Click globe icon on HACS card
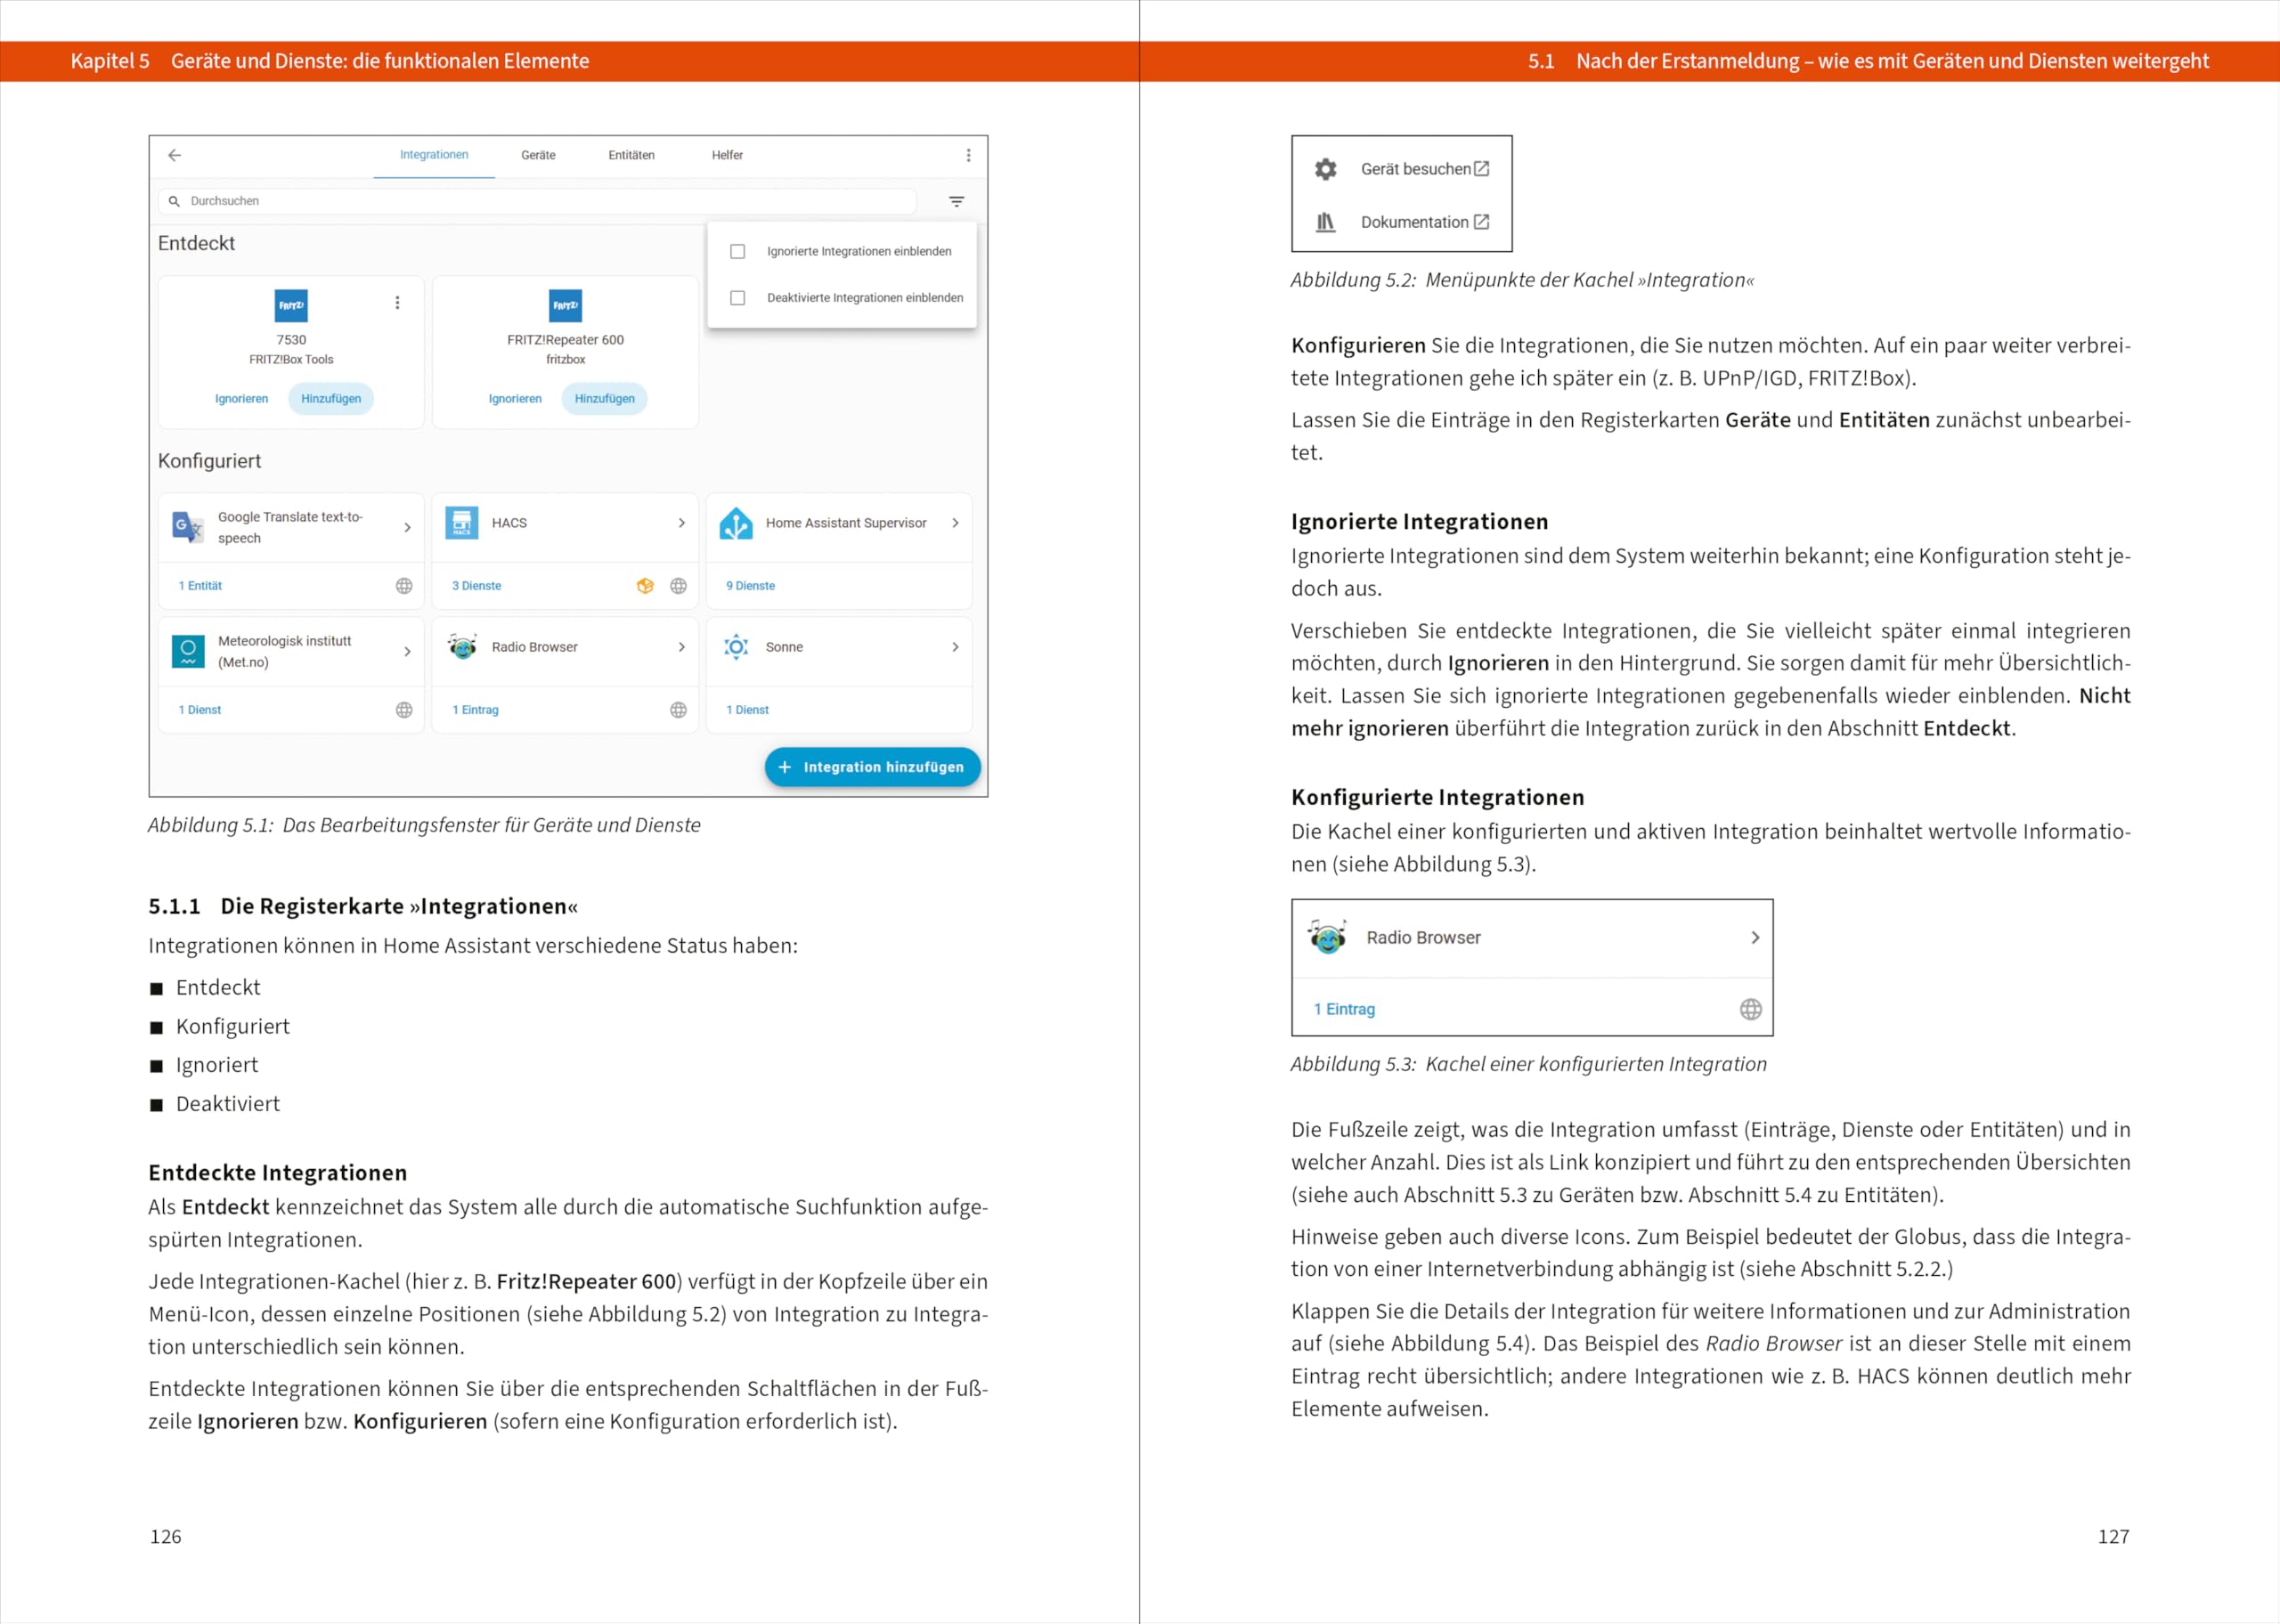 678,586
